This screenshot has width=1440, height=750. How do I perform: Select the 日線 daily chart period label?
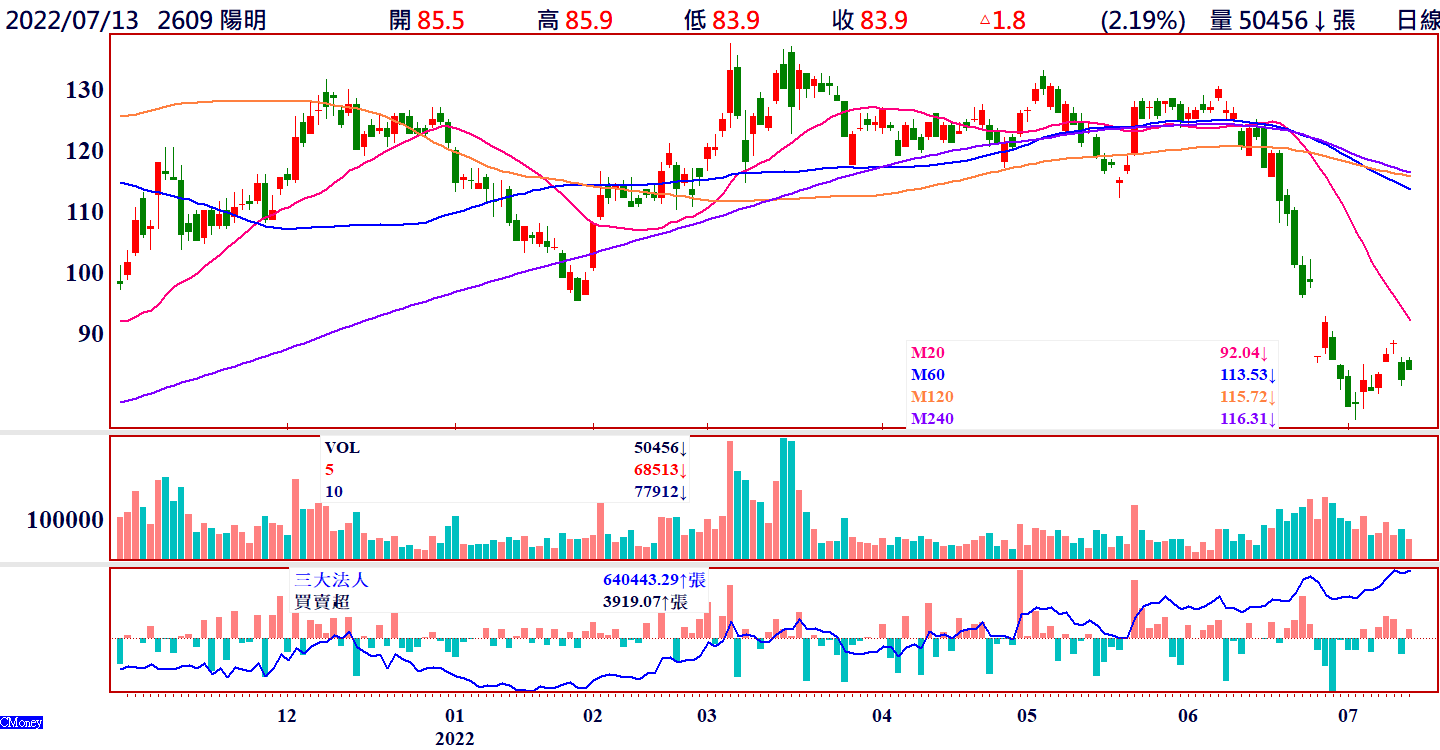(x=1417, y=20)
